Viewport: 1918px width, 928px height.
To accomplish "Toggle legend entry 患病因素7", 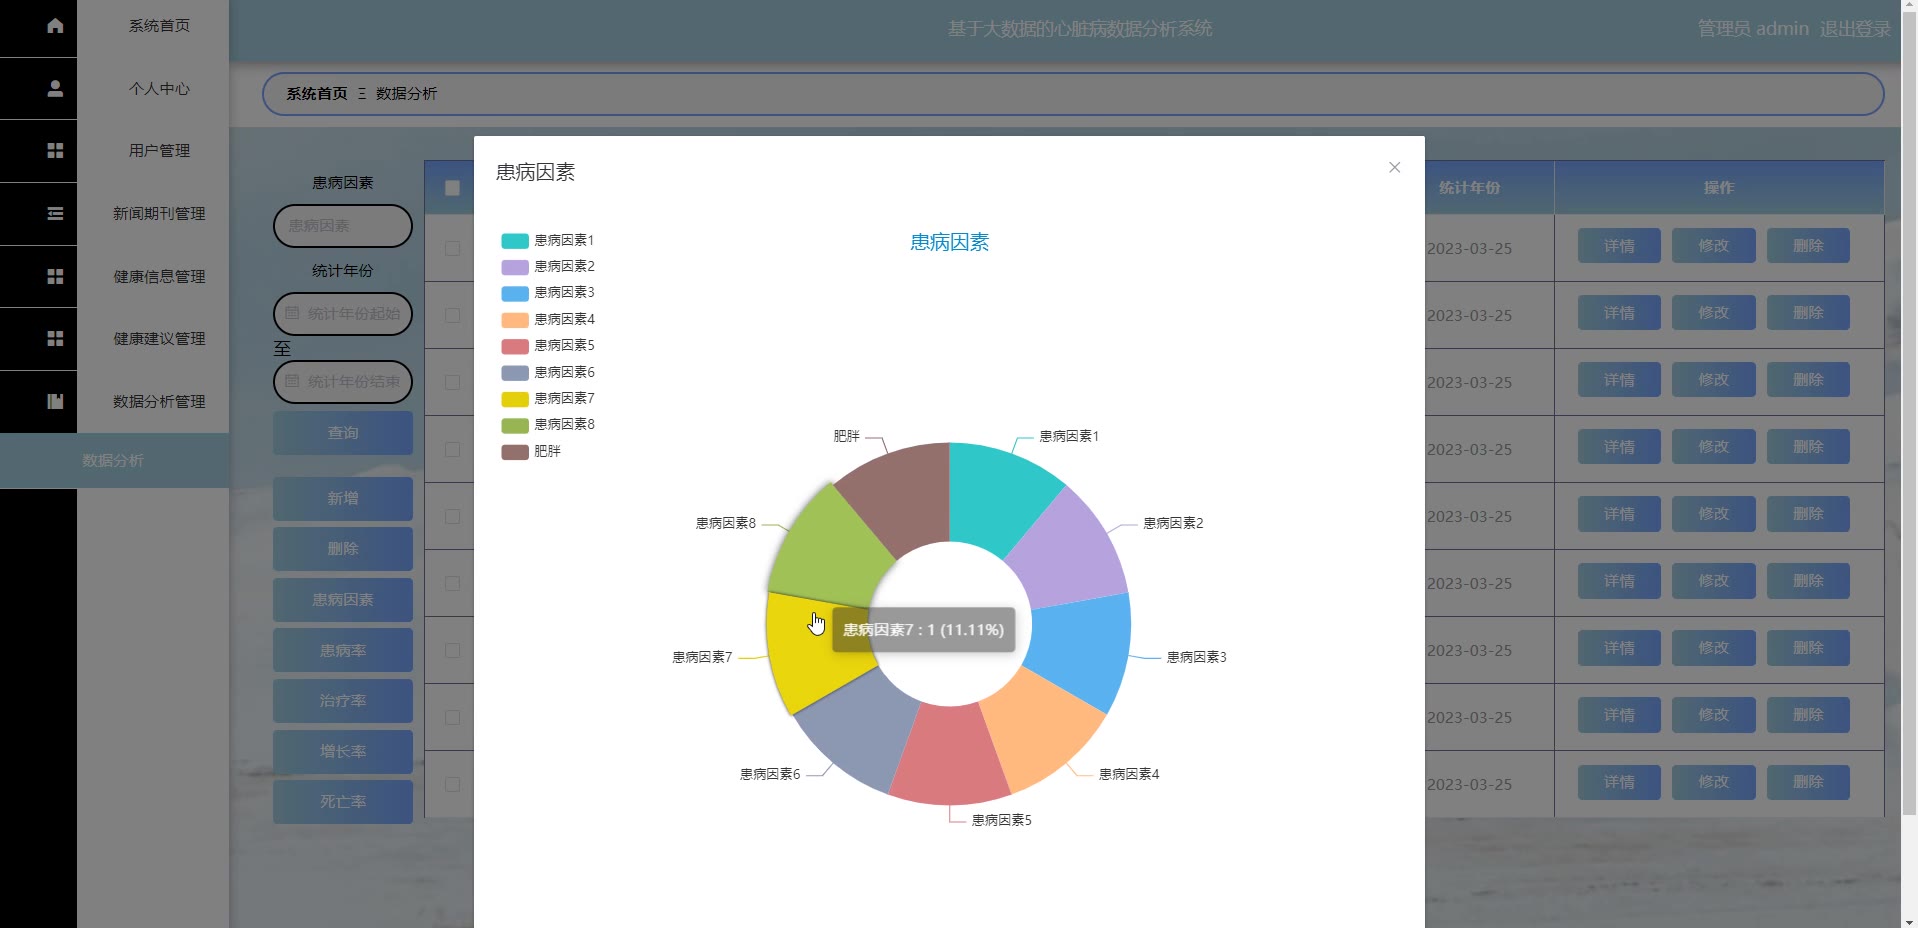I will click(x=548, y=398).
